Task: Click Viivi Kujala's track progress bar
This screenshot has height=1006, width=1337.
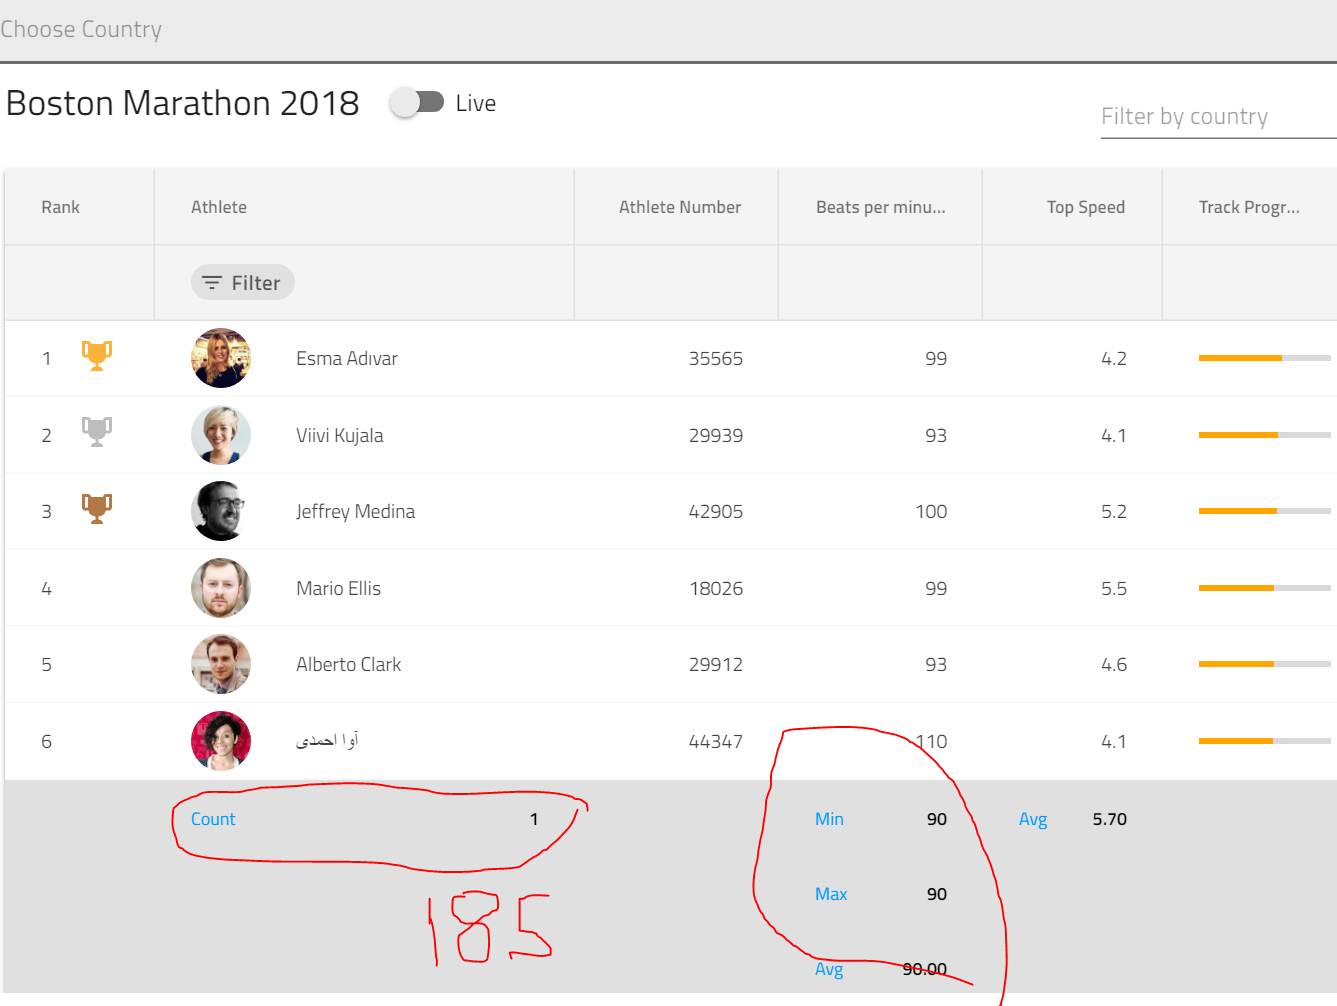Action: tap(1265, 434)
